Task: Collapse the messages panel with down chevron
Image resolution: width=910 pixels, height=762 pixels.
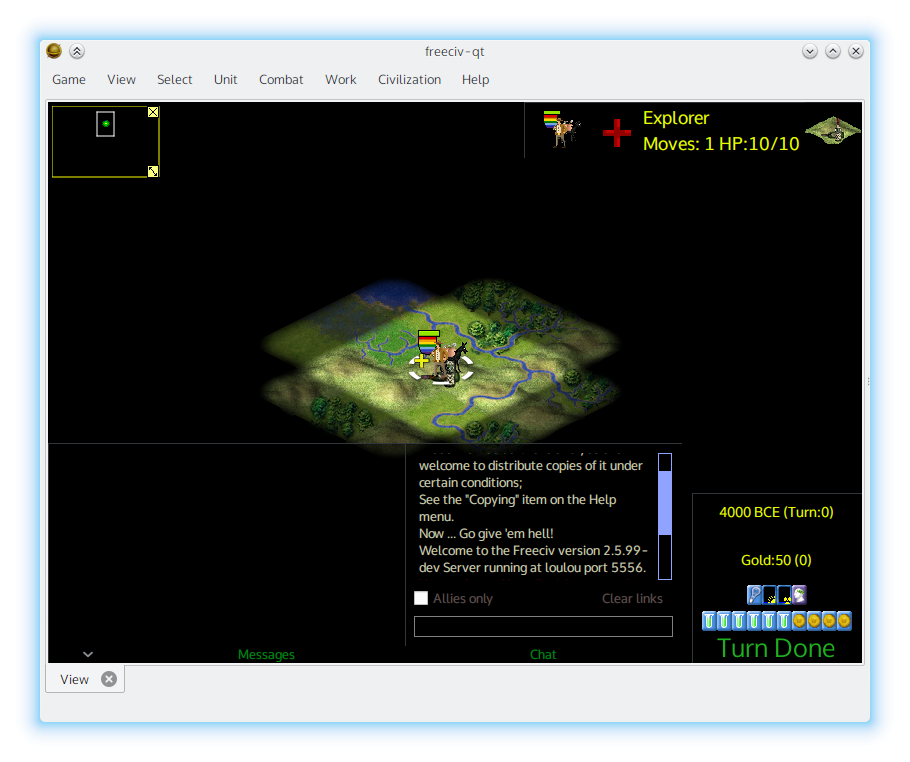Action: coord(88,654)
